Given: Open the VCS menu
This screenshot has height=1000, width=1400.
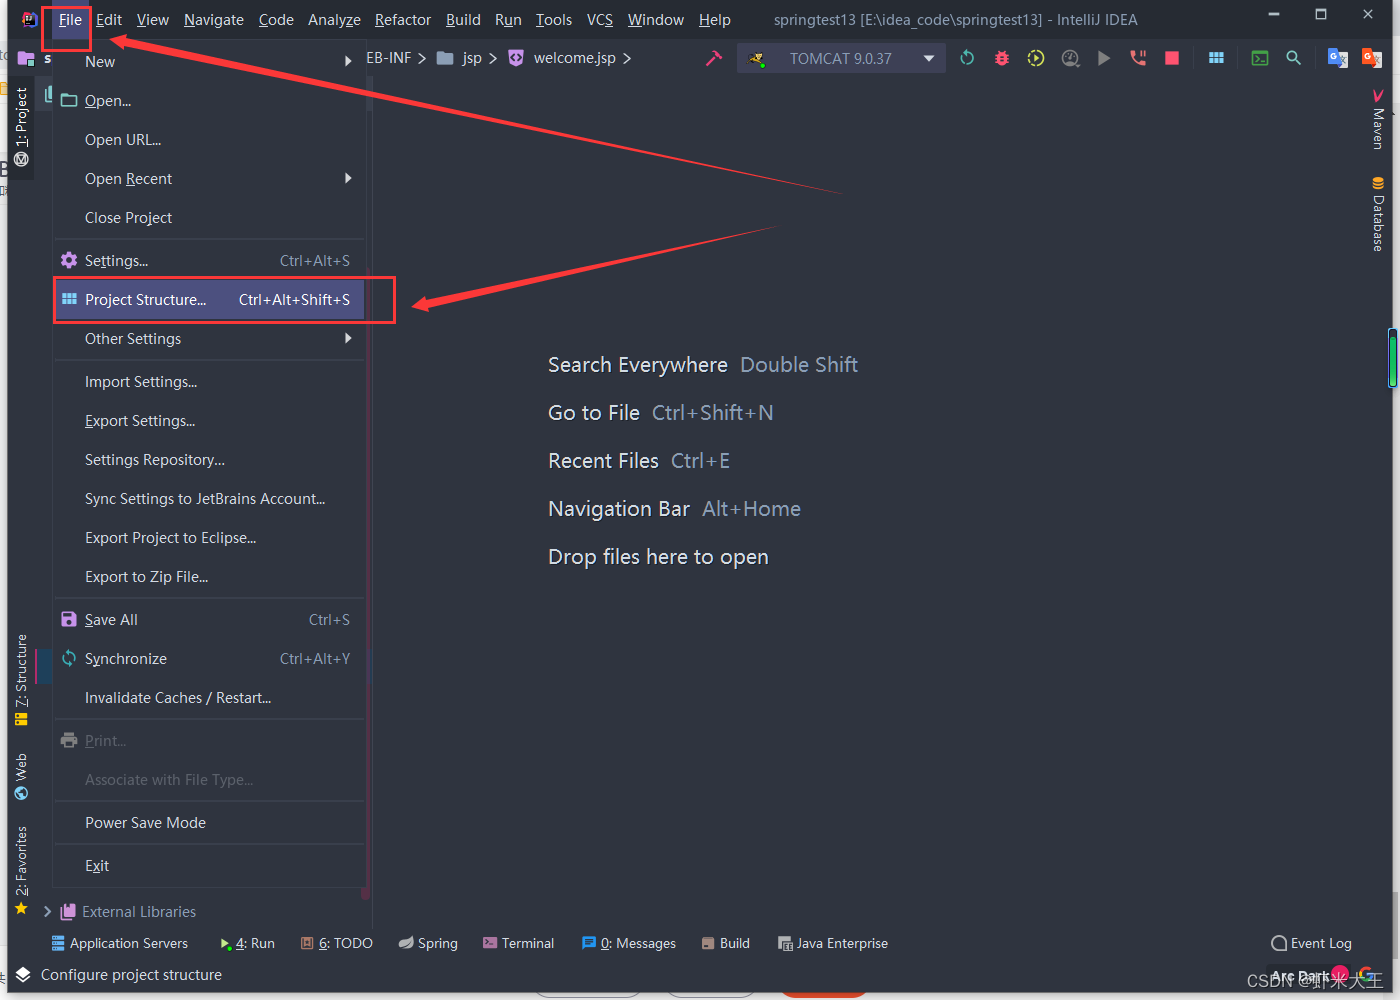Looking at the screenshot, I should [600, 20].
